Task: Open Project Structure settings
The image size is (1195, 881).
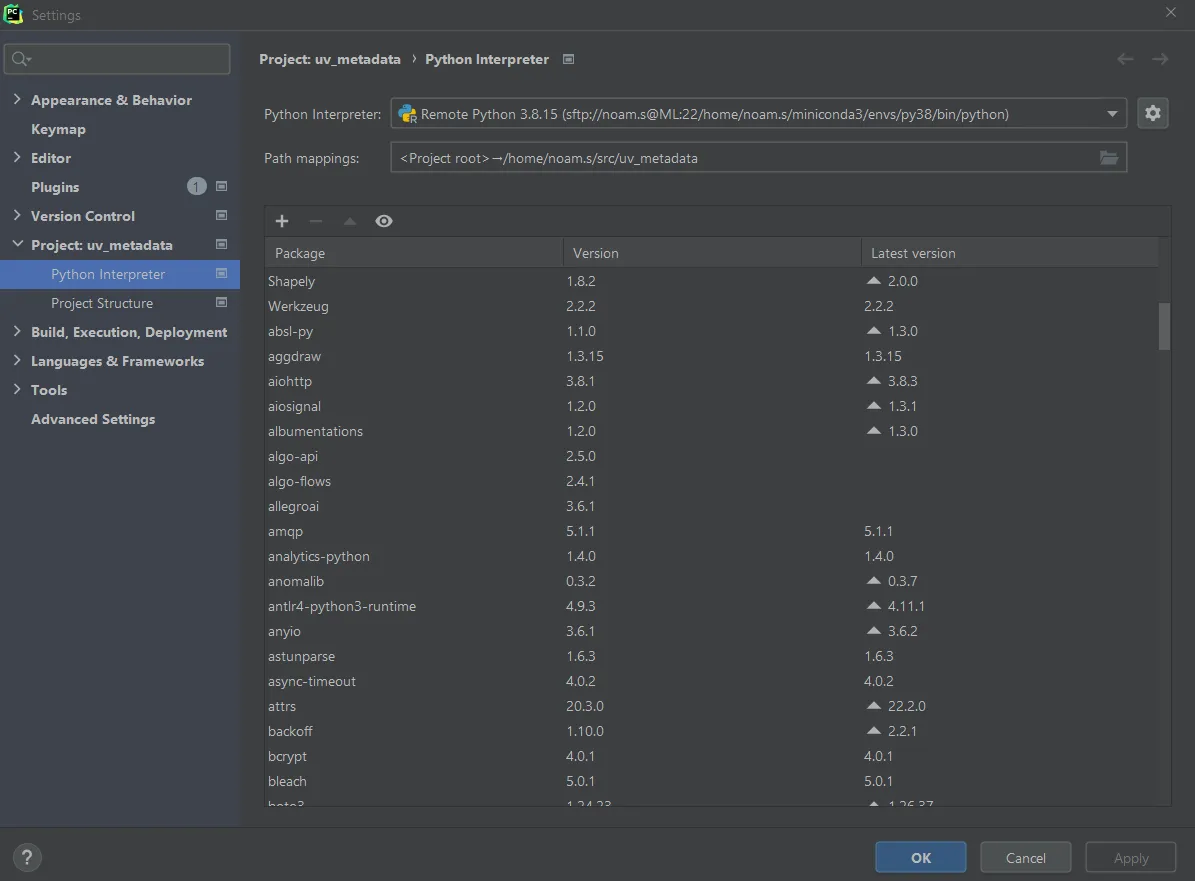Action: tap(102, 303)
